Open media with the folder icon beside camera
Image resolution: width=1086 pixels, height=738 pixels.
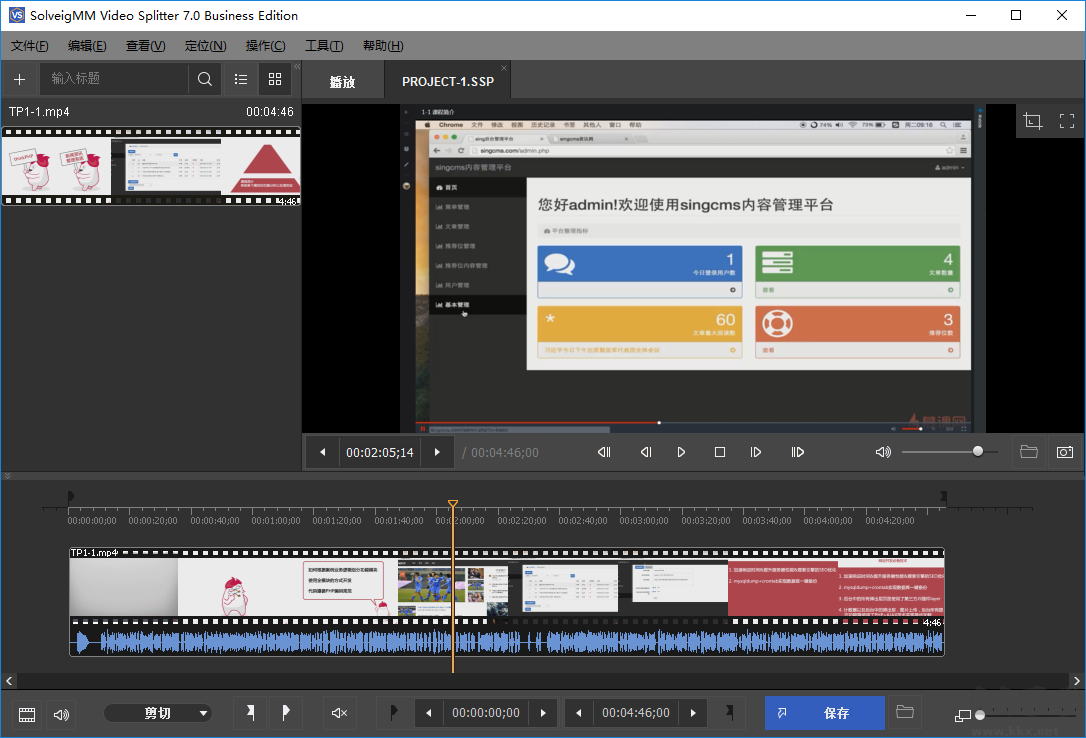pos(1028,451)
